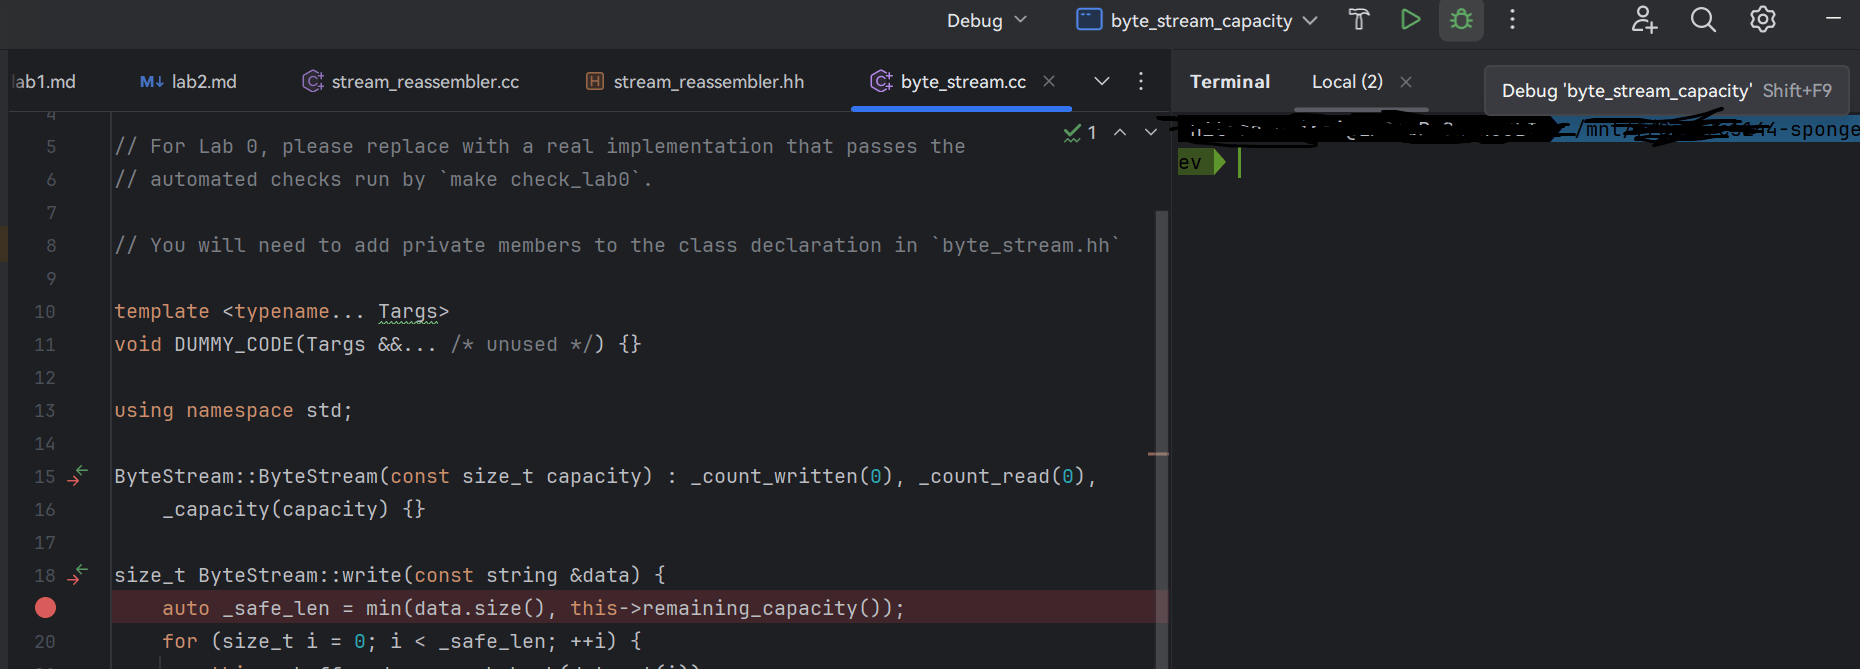Show hidden editor tabs via the chevron
Viewport: 1860px width, 669px height.
(1102, 81)
